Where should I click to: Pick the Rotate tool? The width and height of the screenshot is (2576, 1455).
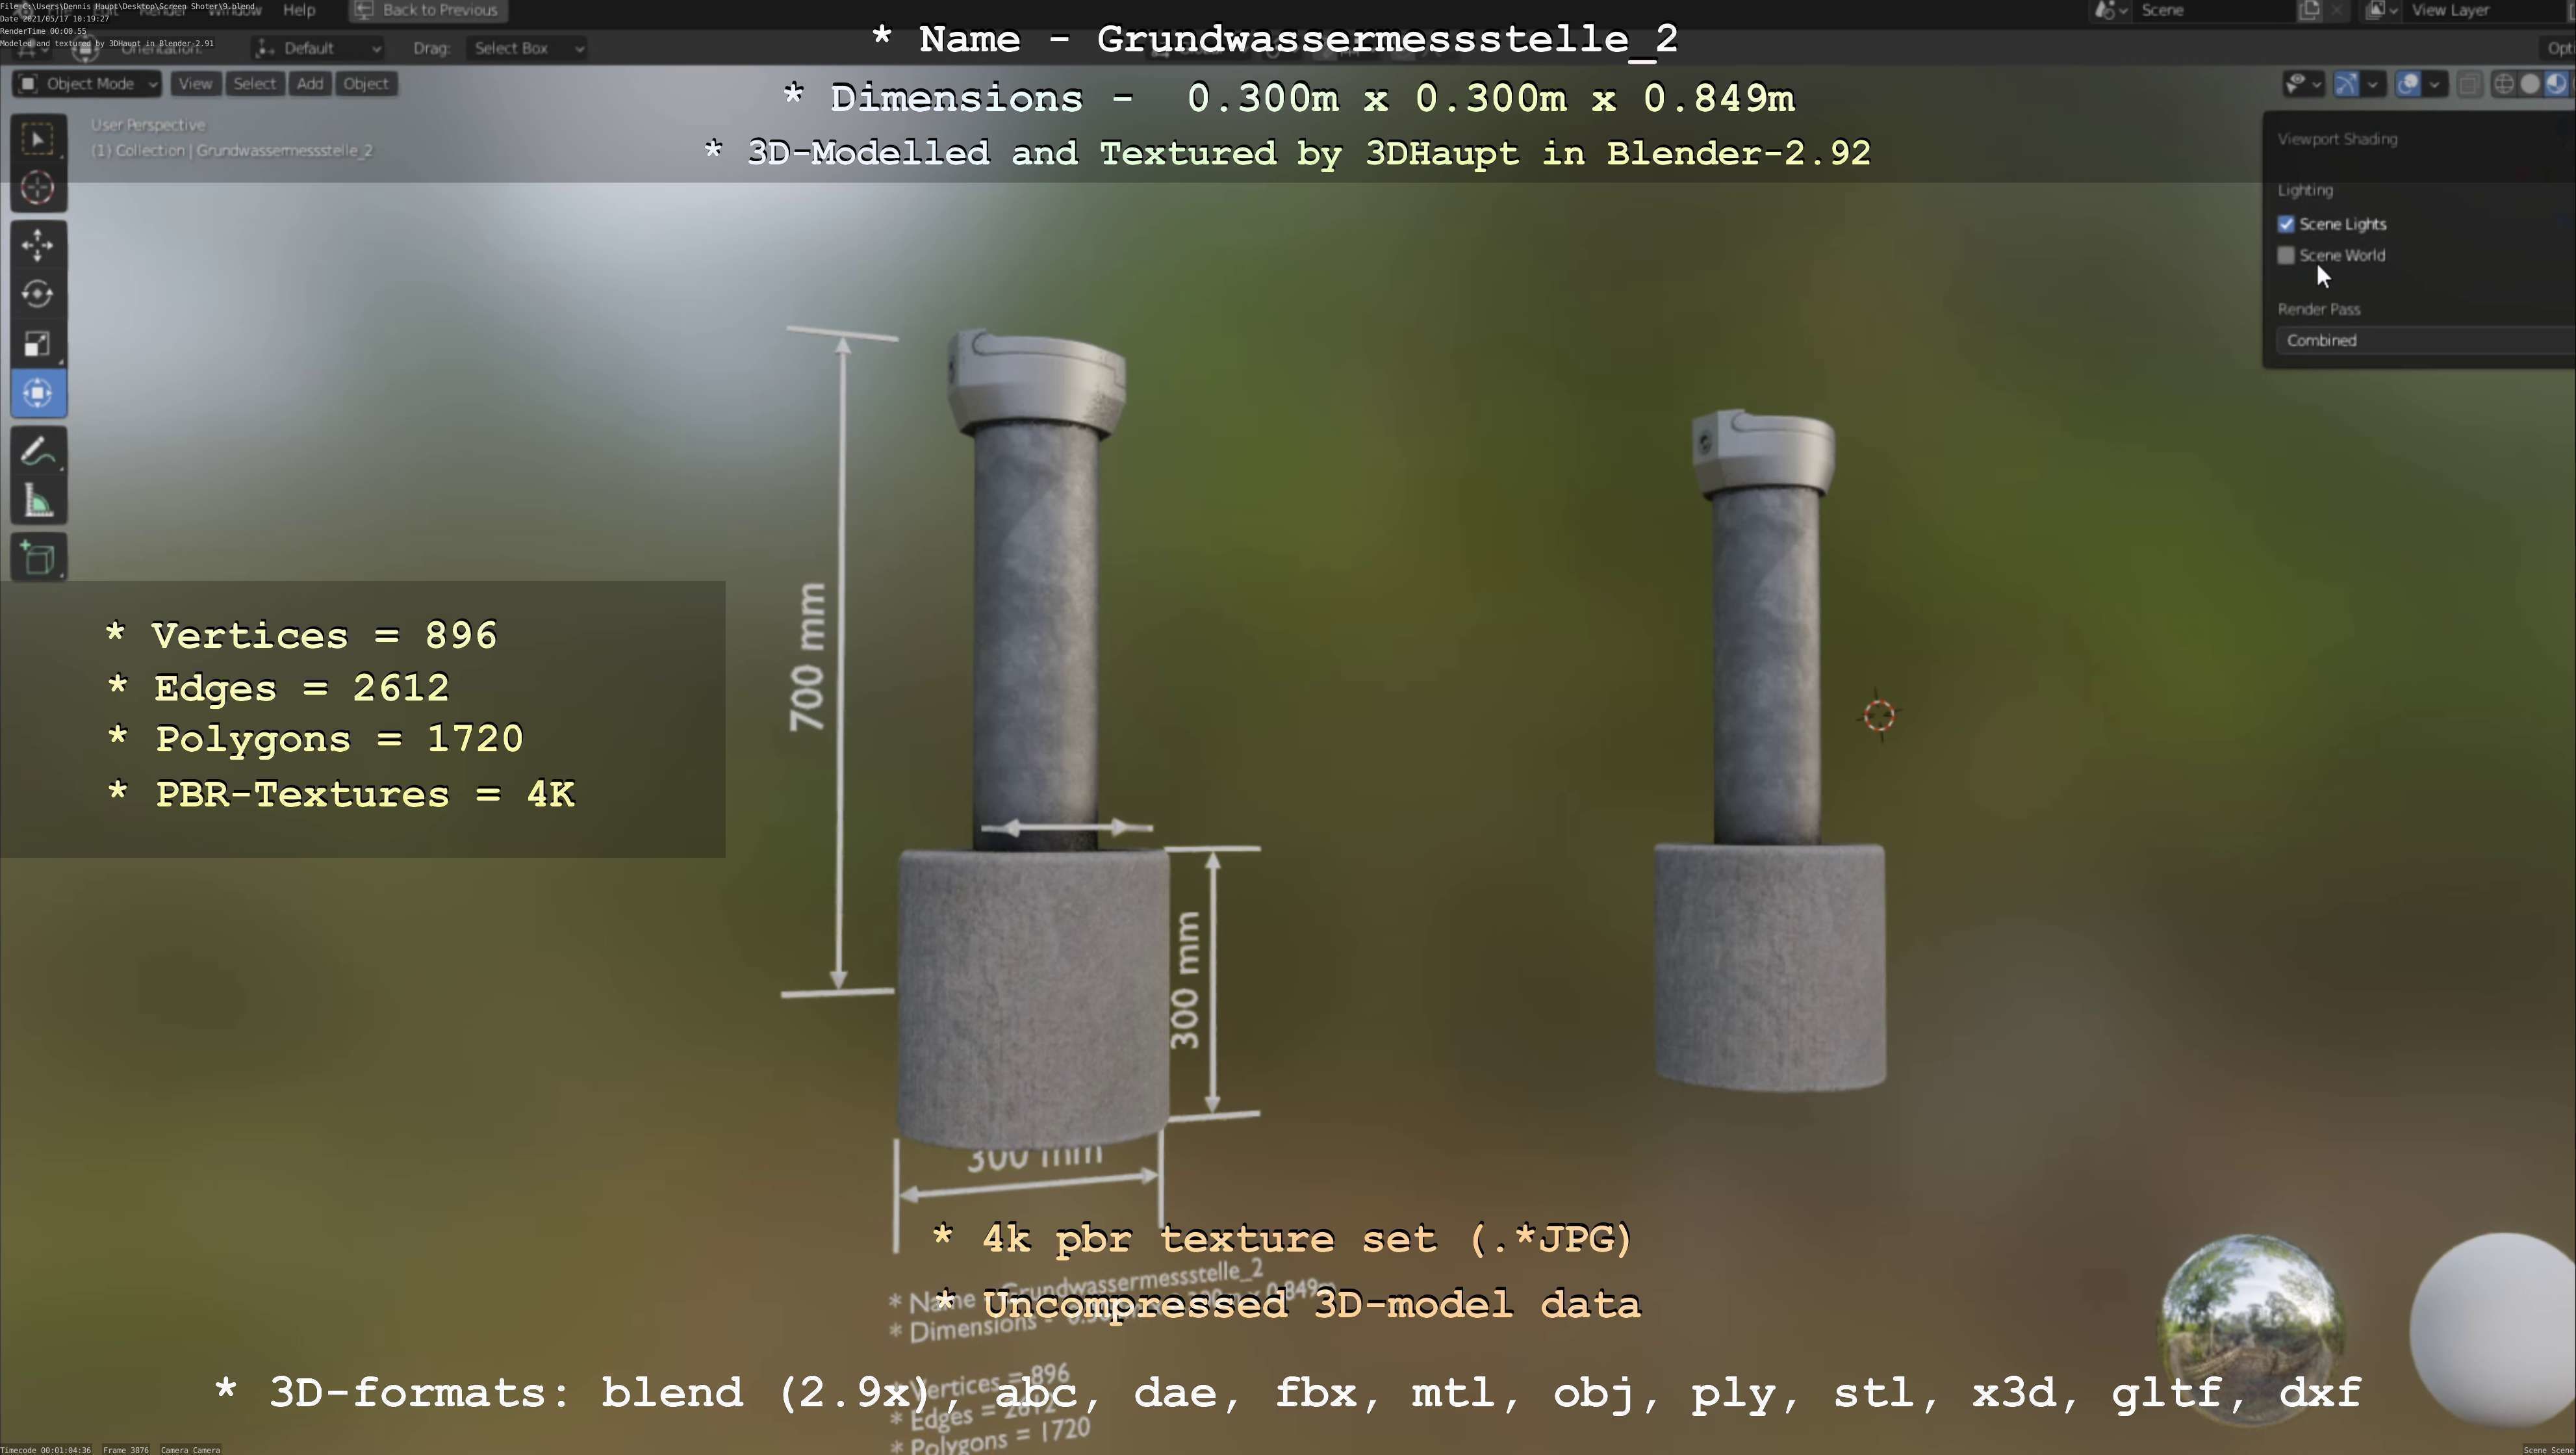pyautogui.click(x=38, y=294)
